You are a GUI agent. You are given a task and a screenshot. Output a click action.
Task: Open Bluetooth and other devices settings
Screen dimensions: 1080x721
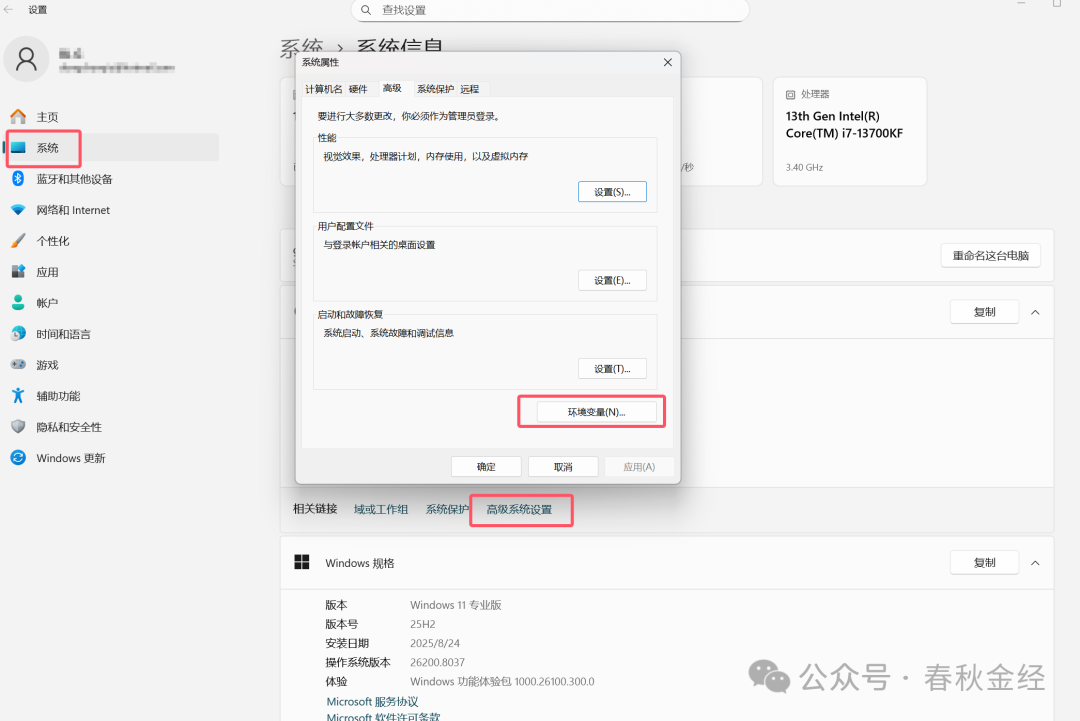(x=18, y=179)
